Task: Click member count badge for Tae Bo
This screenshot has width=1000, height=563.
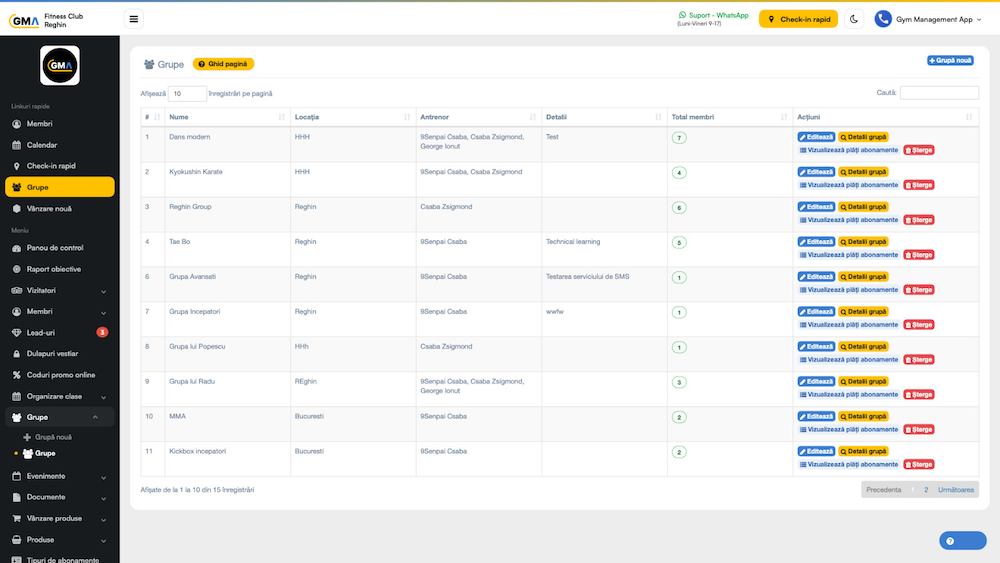Action: 679,243
